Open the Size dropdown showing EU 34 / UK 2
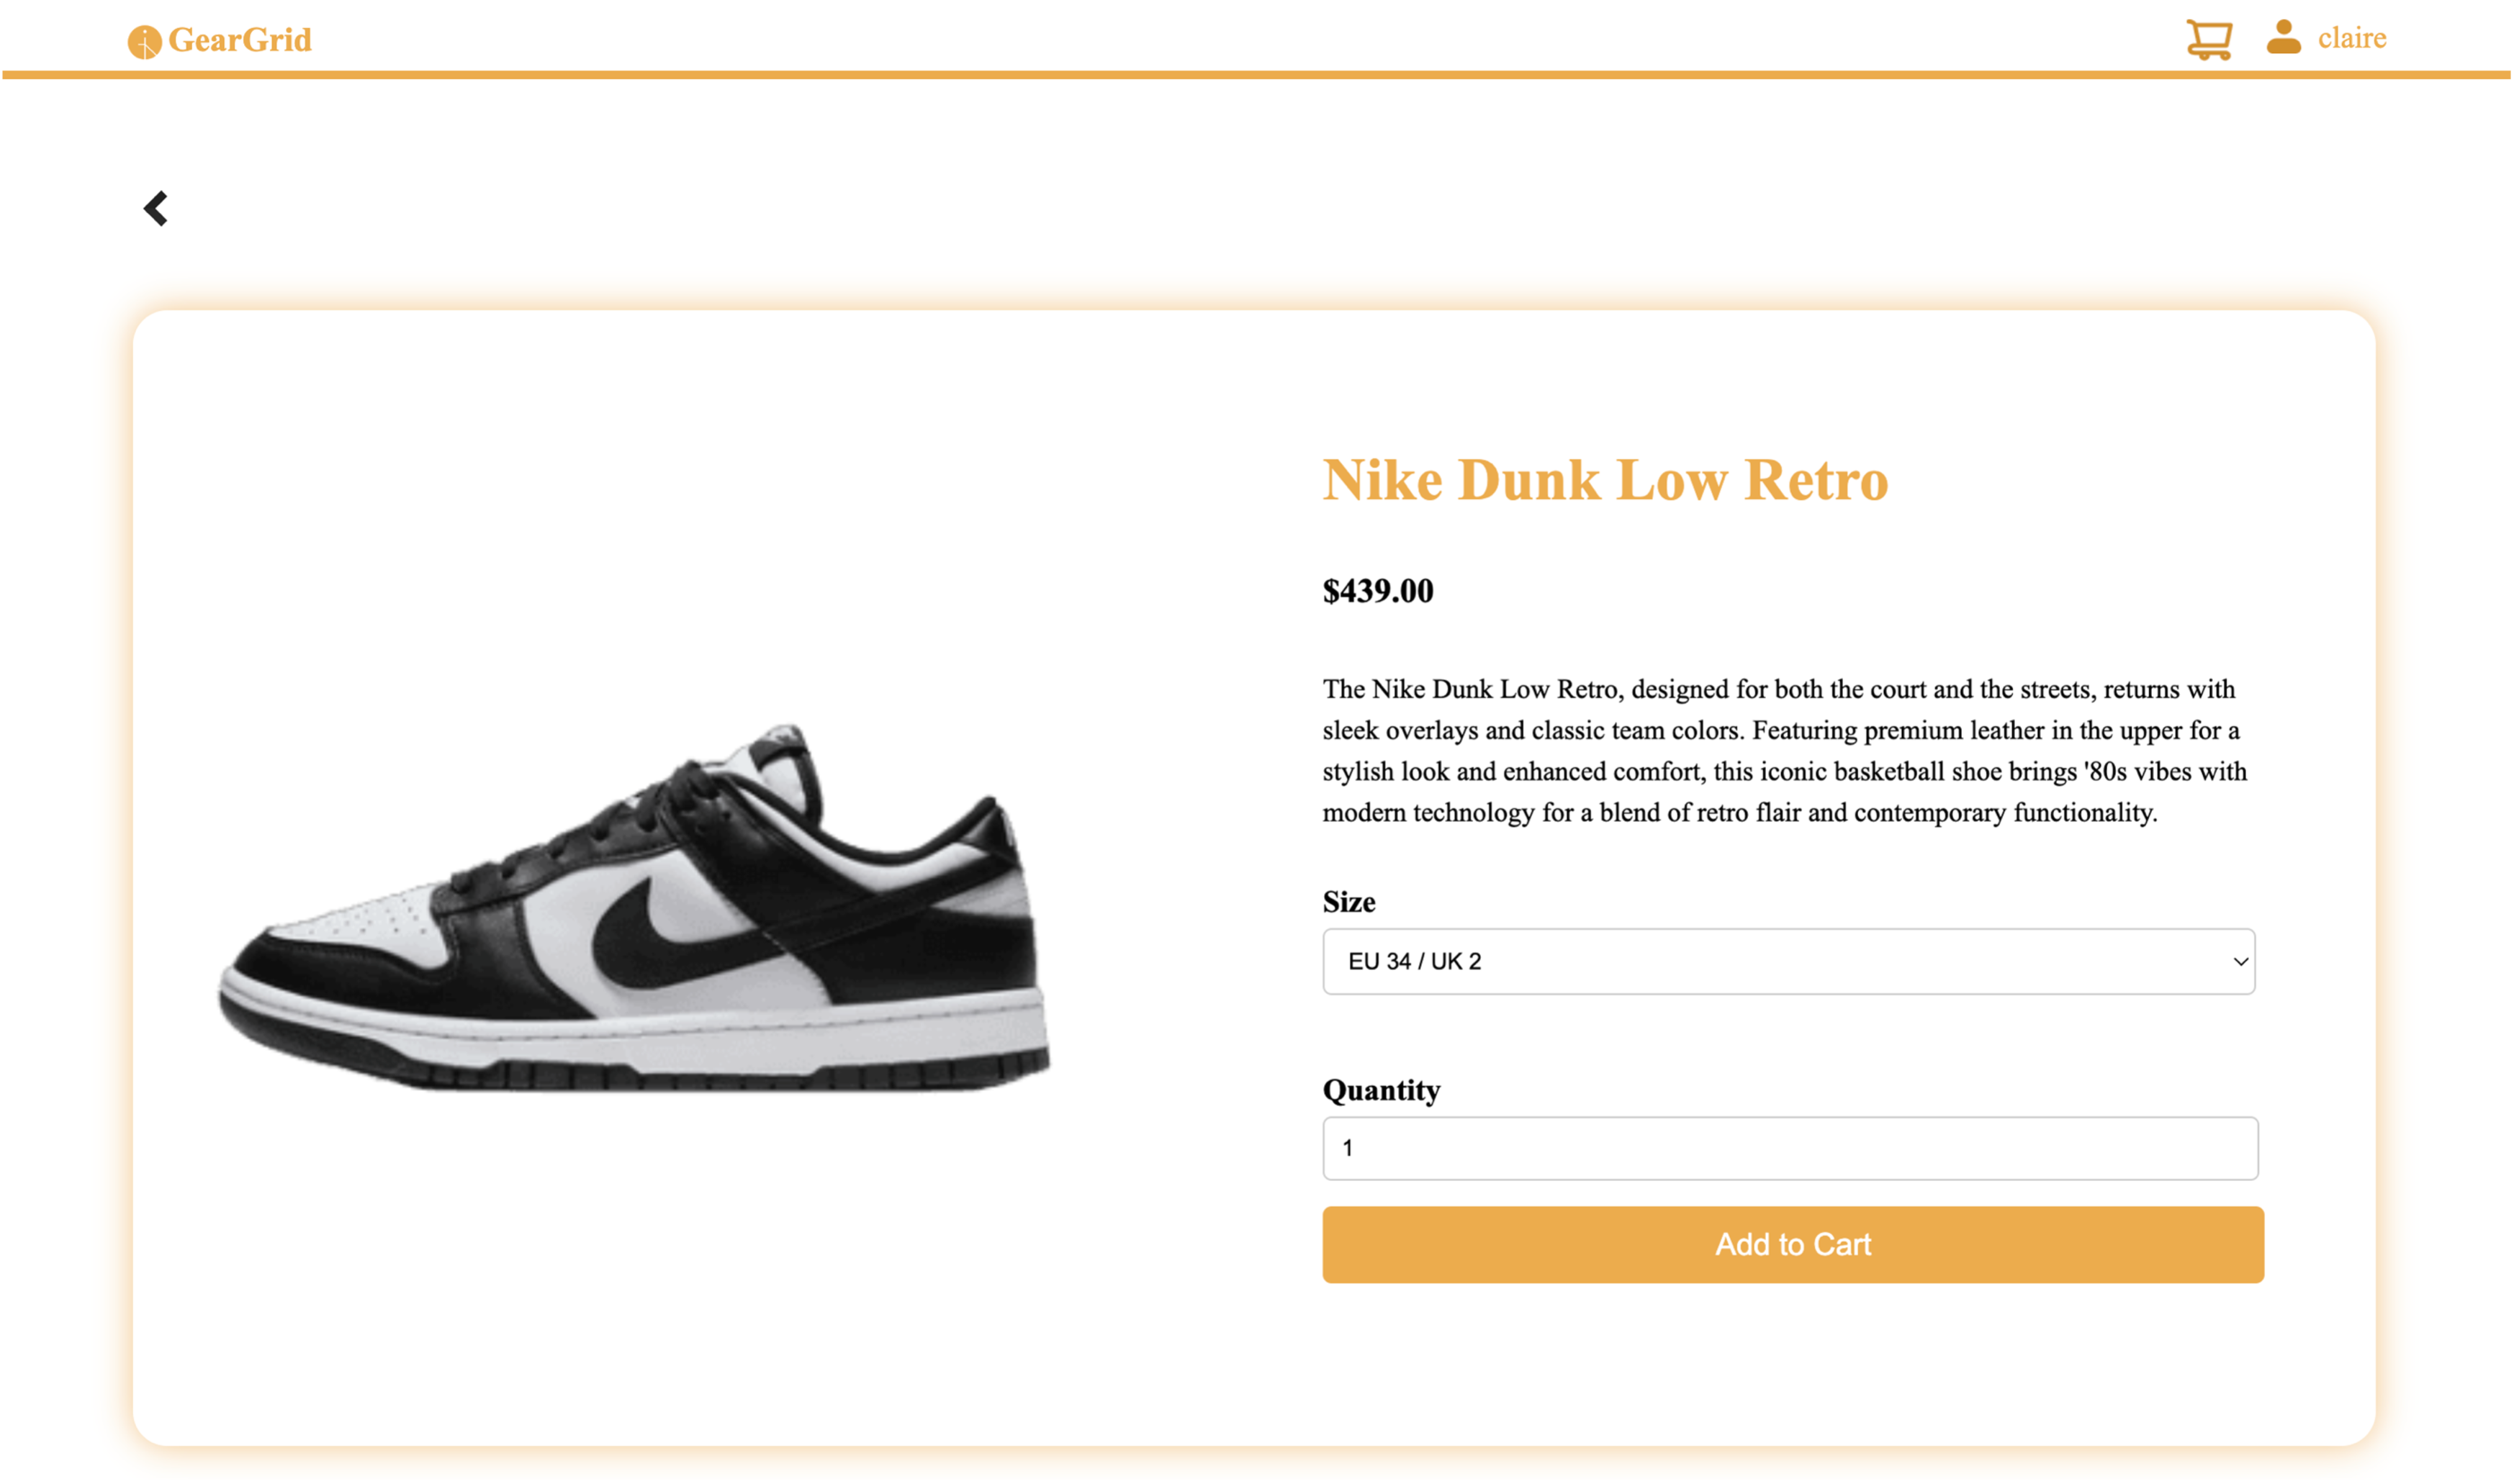Viewport: 2514px width, 1484px height. pyautogui.click(x=1787, y=961)
